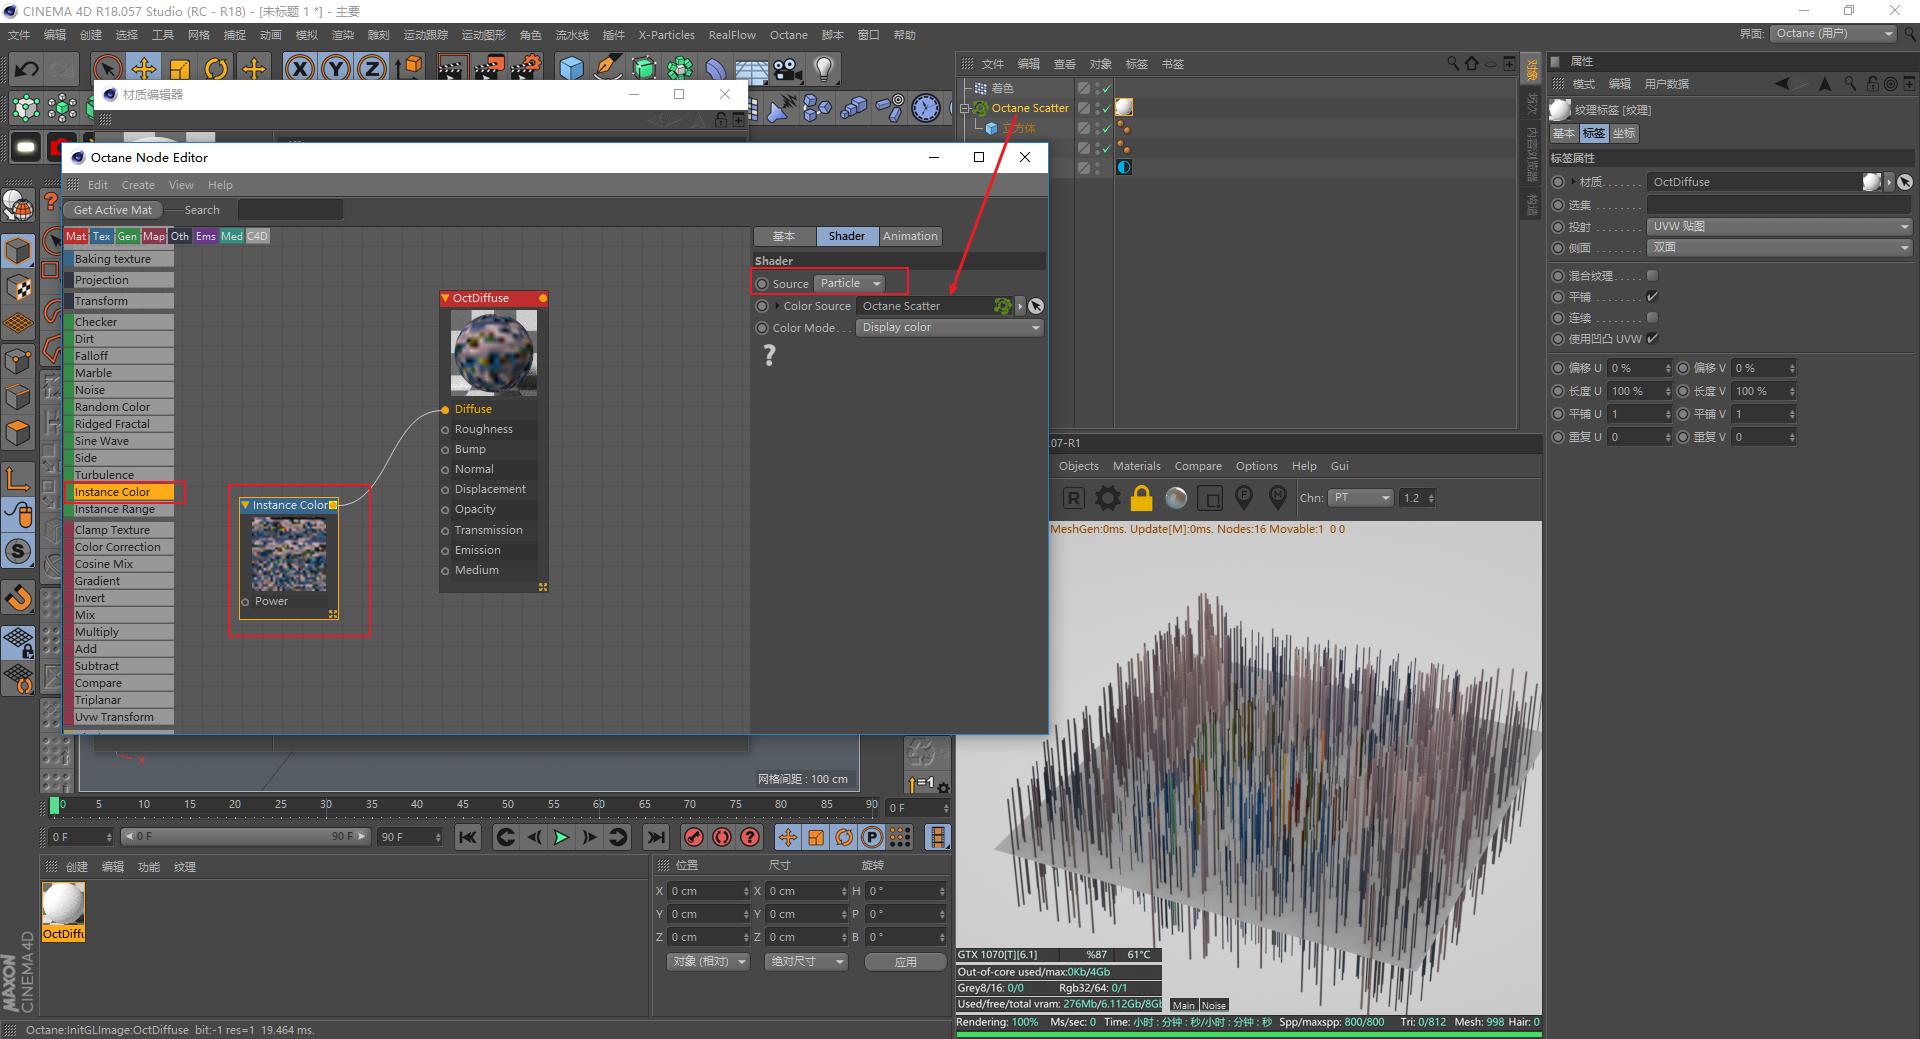Click the yellow lock icon in Live Viewer
The width and height of the screenshot is (1920, 1039).
pos(1141,498)
